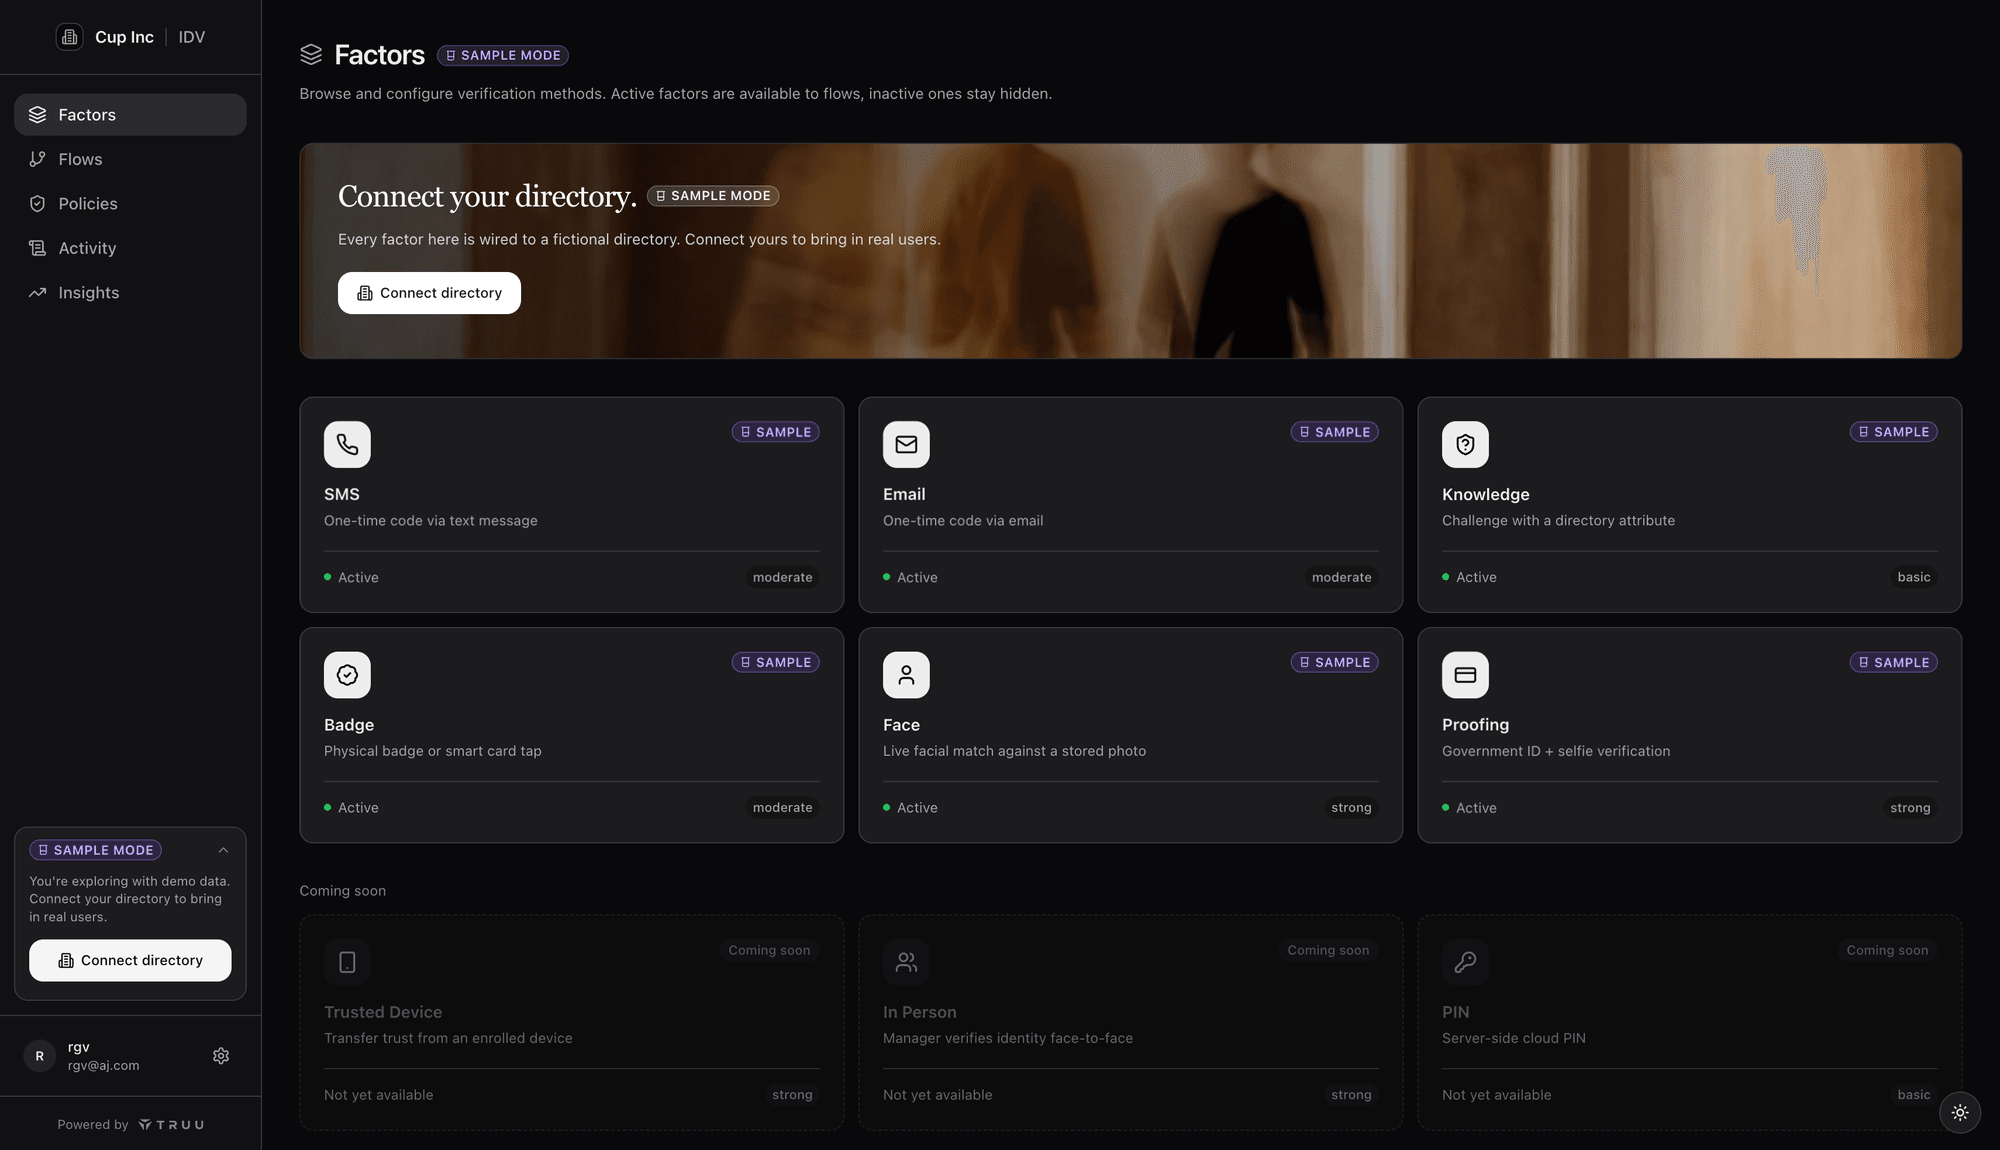Click the Coming soon section heading

tap(343, 891)
